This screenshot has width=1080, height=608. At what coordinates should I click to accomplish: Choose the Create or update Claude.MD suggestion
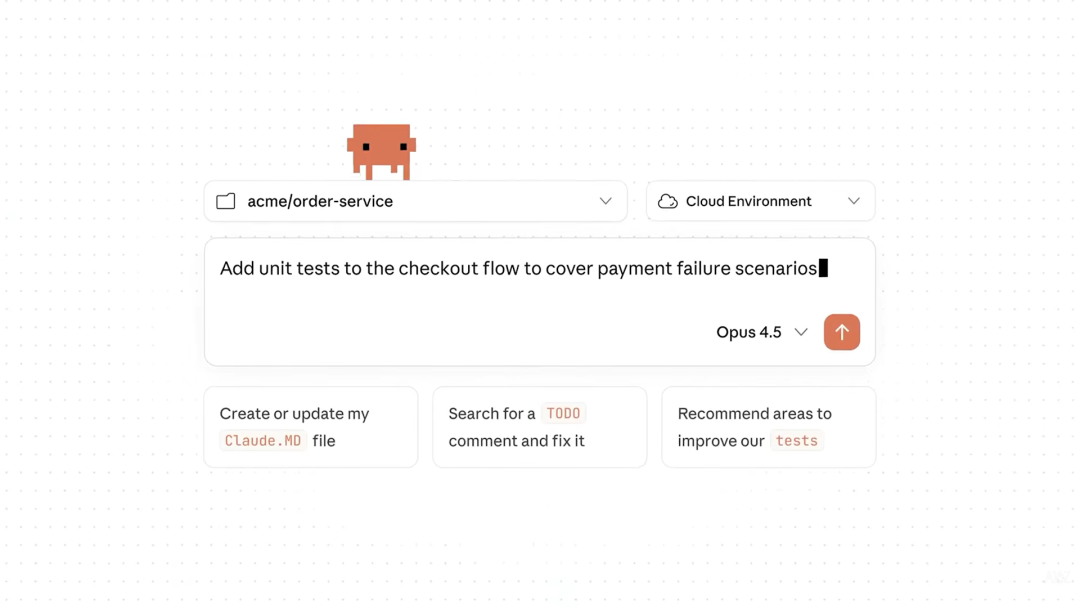coord(310,427)
